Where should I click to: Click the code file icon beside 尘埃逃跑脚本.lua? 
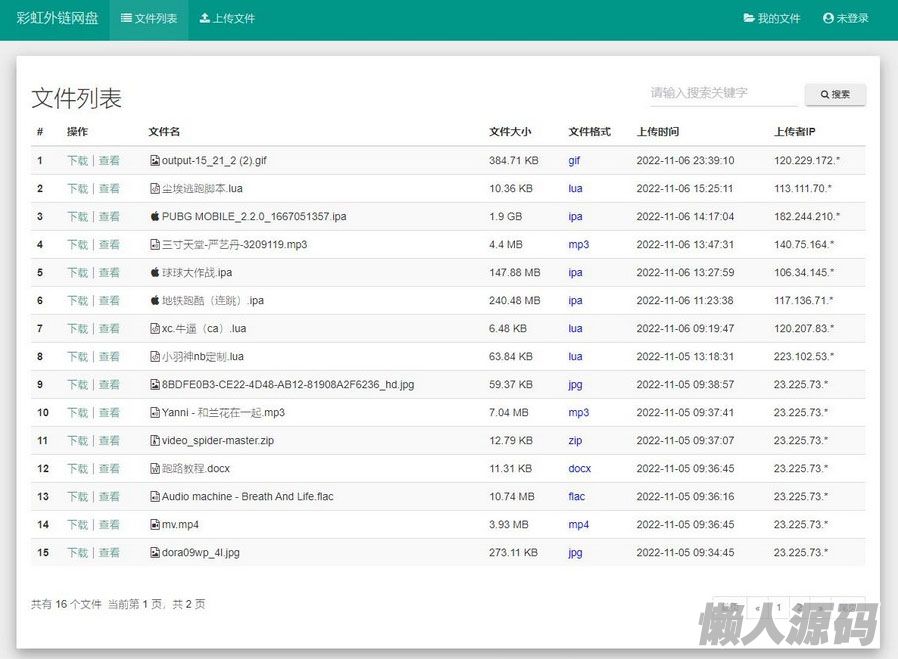point(154,189)
